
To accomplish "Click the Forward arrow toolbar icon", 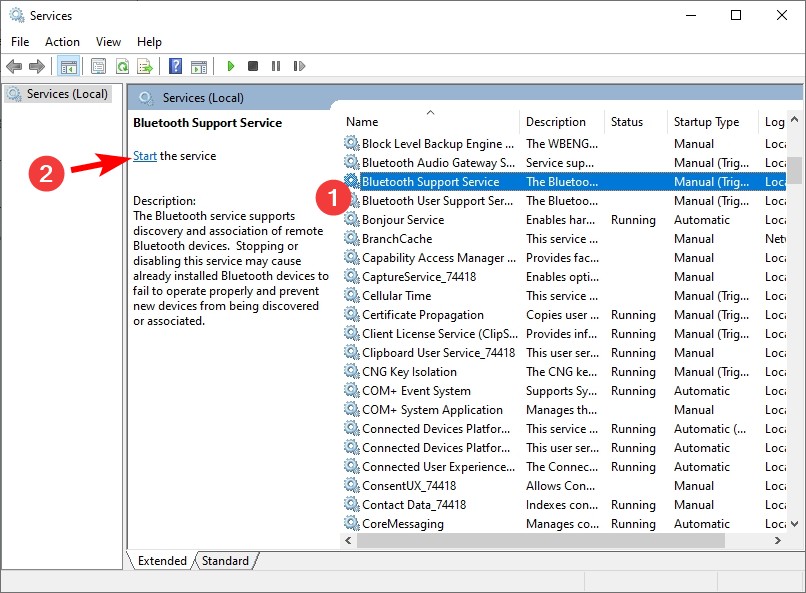I will [x=37, y=66].
